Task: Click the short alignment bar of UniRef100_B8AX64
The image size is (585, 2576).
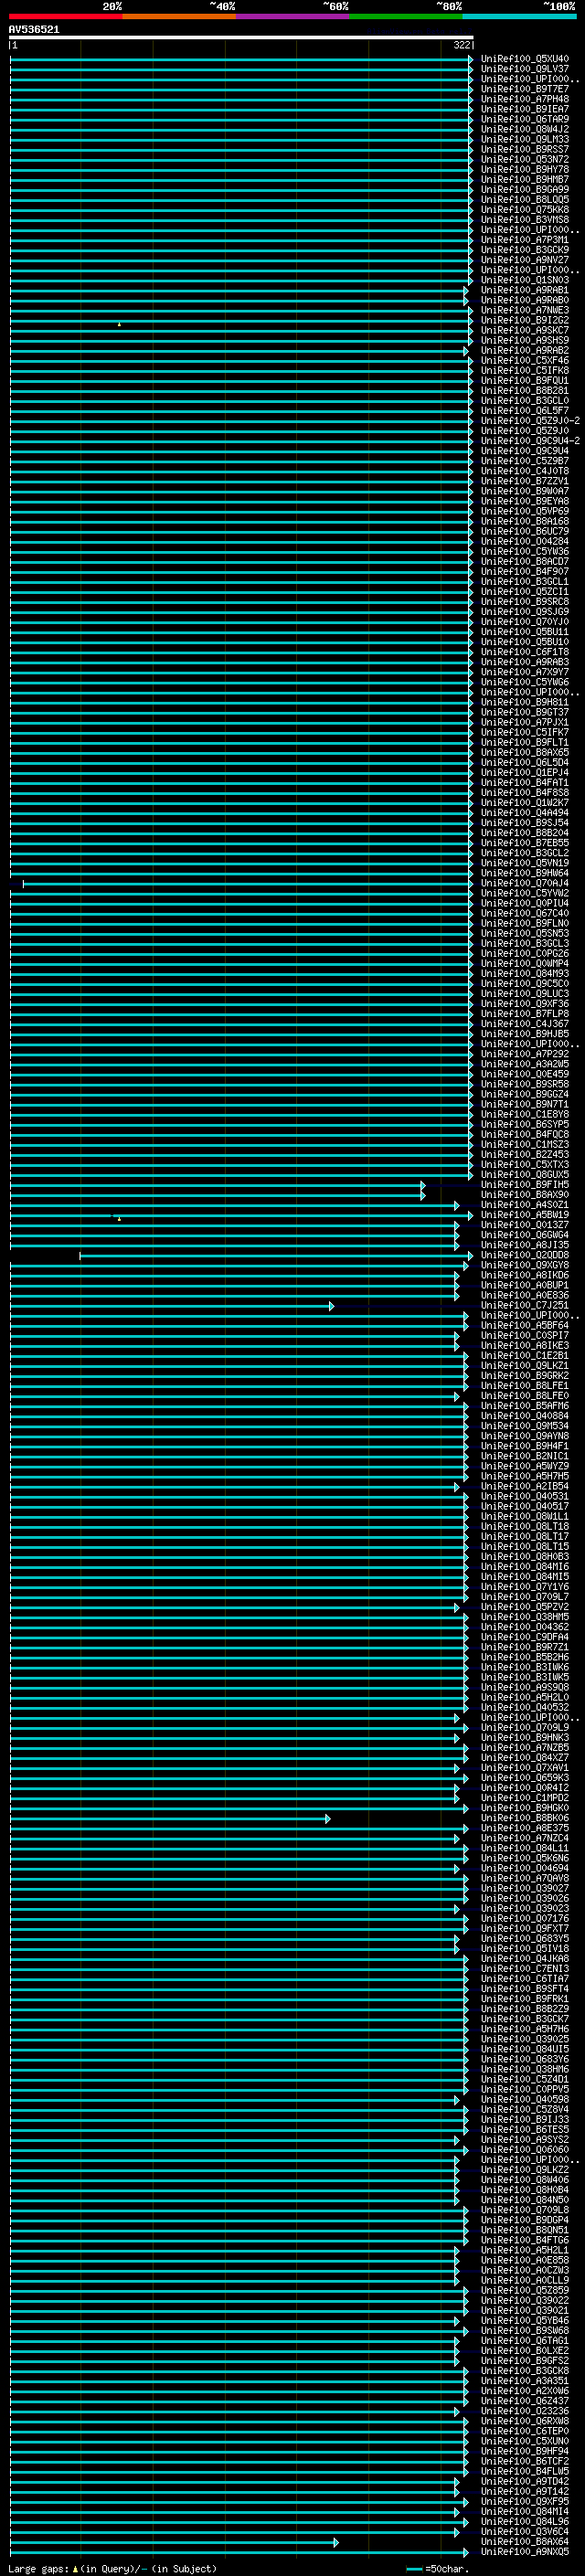Action: coord(174,2542)
